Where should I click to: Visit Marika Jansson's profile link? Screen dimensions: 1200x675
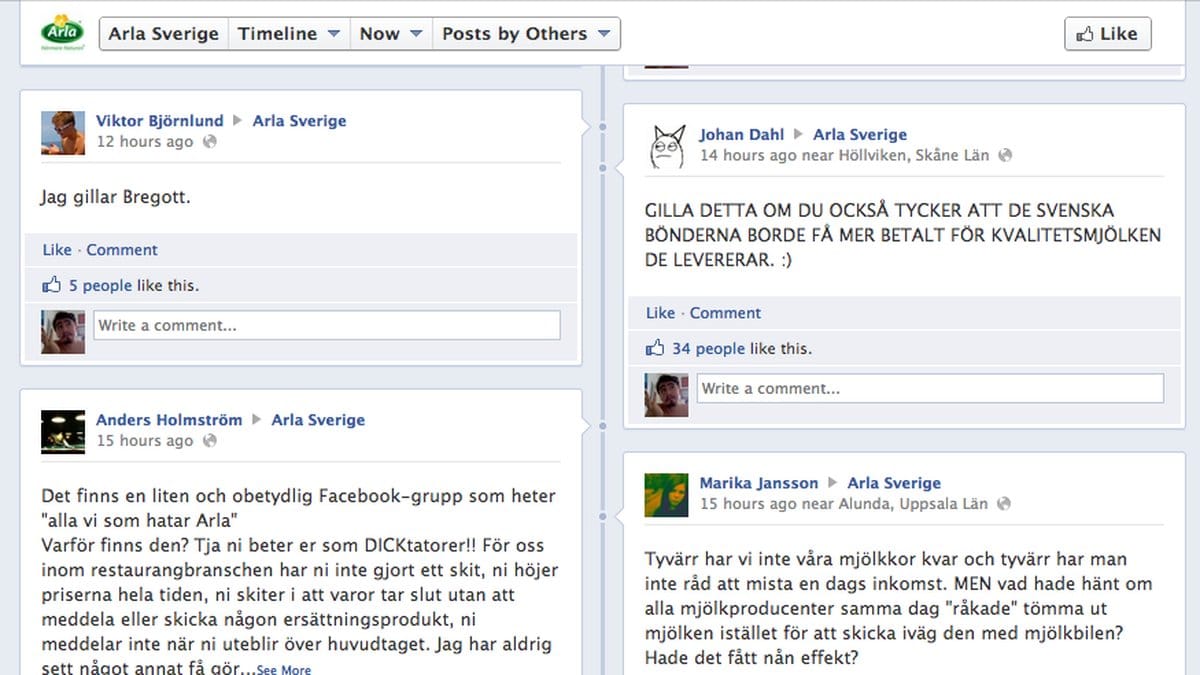(759, 483)
